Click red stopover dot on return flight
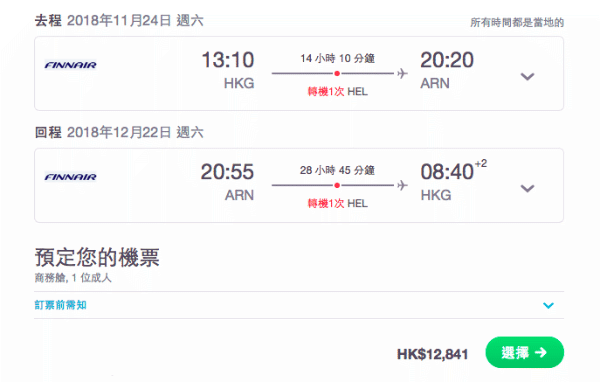600x382 pixels. (x=337, y=186)
